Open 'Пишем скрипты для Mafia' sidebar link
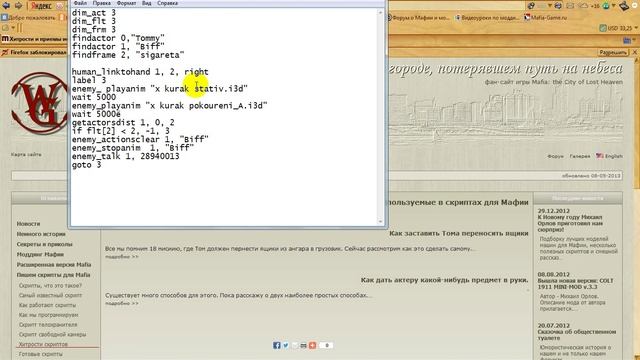640x360 pixels. point(53,275)
